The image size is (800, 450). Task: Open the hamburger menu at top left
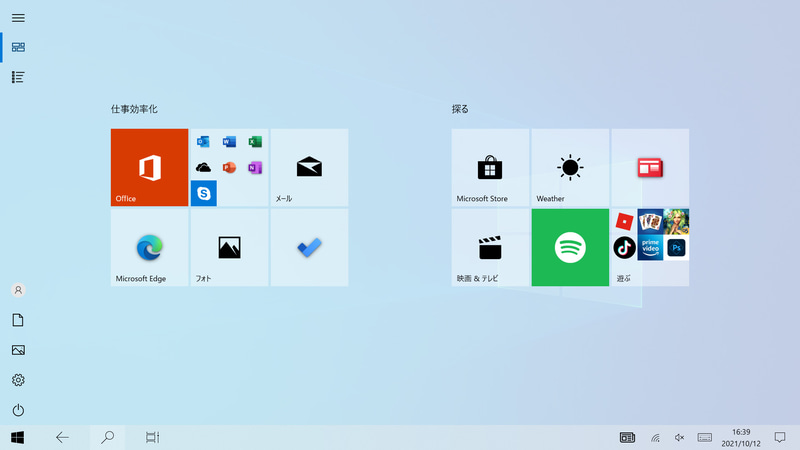pyautogui.click(x=18, y=18)
